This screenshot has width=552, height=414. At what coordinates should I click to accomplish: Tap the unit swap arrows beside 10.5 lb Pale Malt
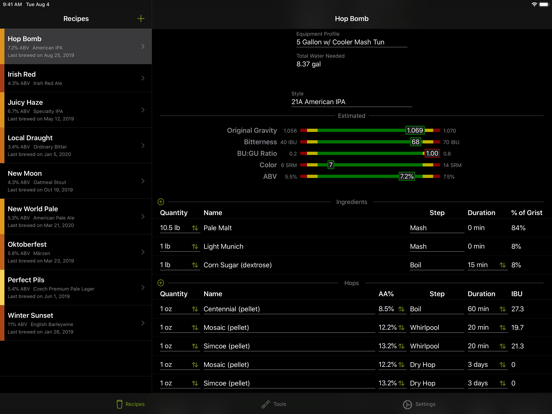pos(195,228)
